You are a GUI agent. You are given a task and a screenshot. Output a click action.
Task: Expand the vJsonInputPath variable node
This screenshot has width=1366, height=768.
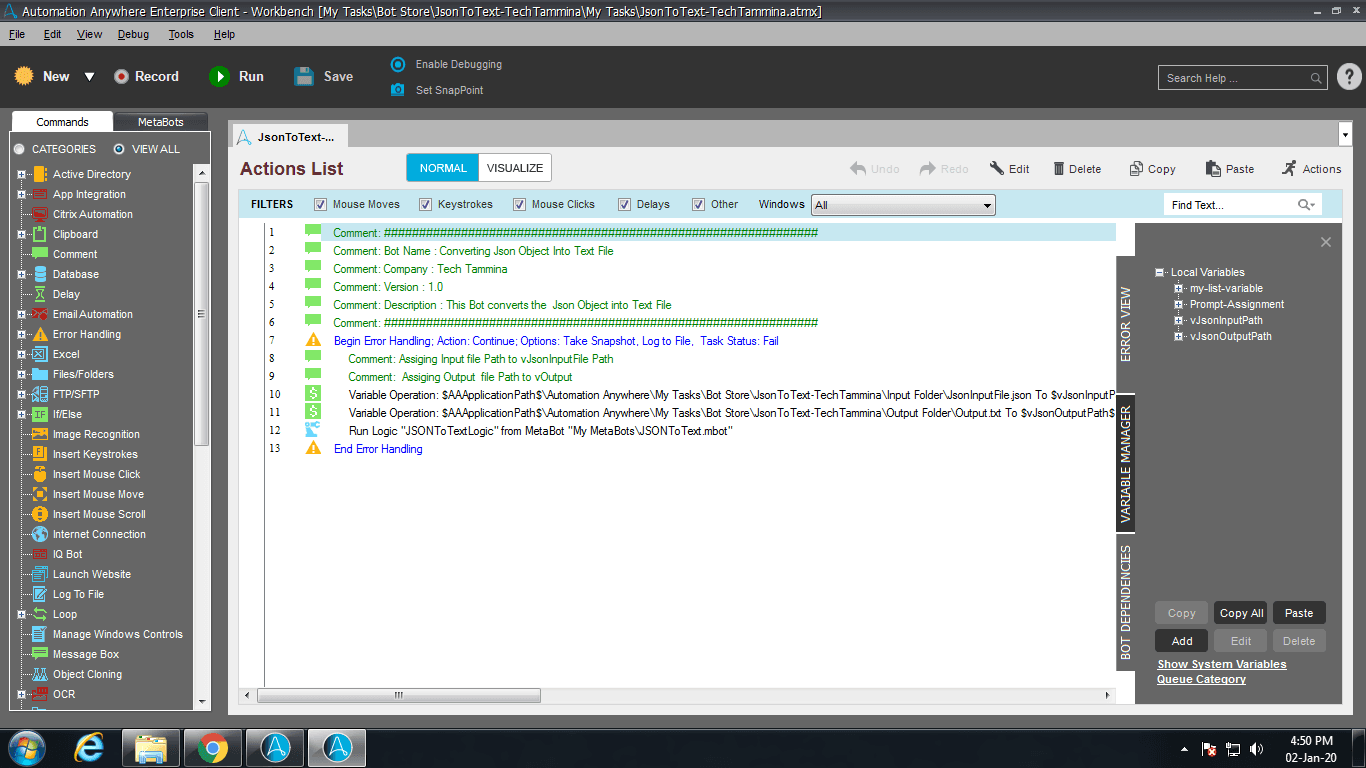click(1179, 320)
